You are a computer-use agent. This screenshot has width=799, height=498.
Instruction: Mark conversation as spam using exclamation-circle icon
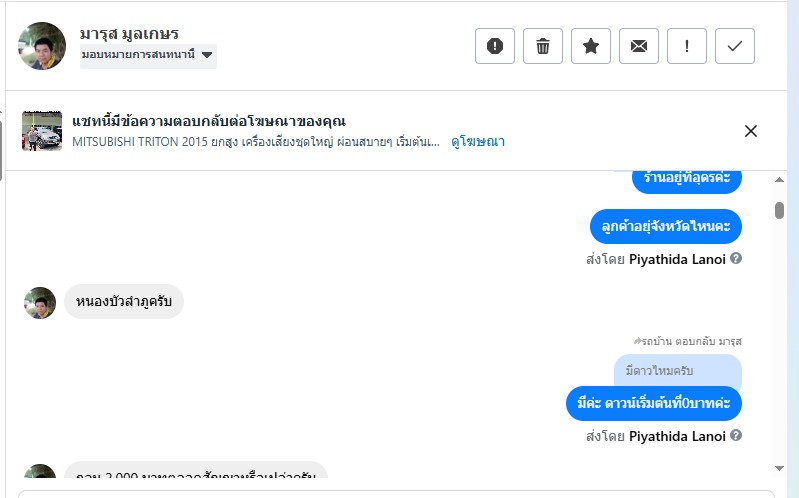pyautogui.click(x=495, y=46)
